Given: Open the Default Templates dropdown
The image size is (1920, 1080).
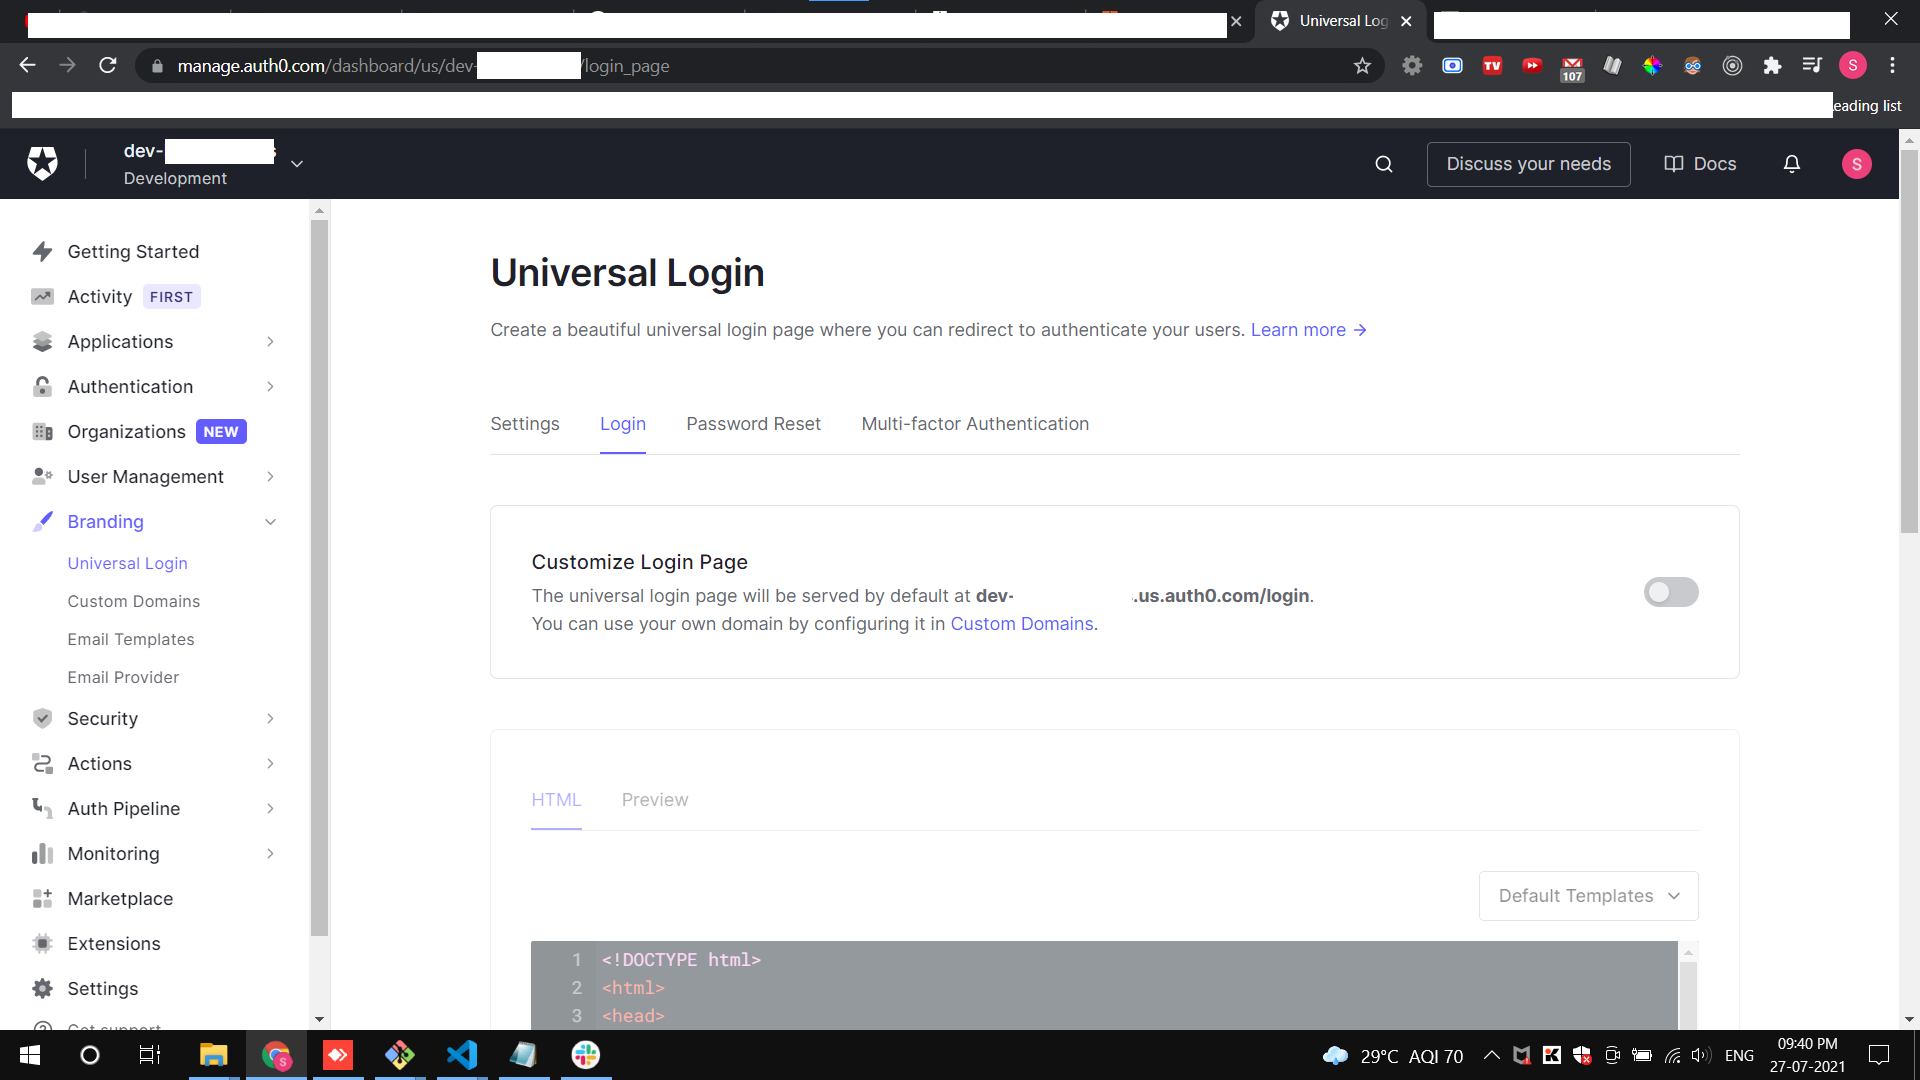Looking at the screenshot, I should 1588,896.
